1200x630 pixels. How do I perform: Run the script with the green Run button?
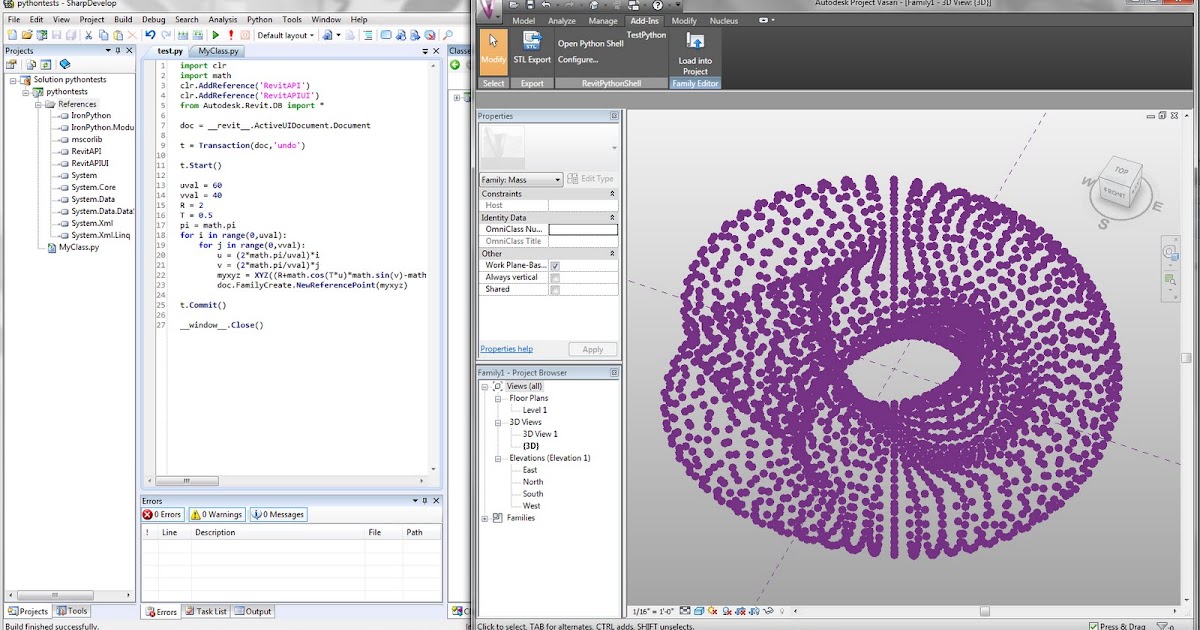tap(216, 35)
